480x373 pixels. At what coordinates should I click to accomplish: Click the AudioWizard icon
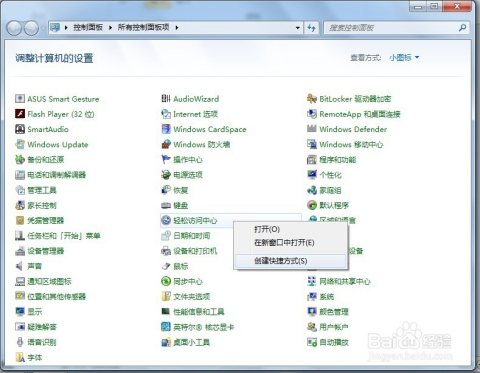pyautogui.click(x=166, y=99)
